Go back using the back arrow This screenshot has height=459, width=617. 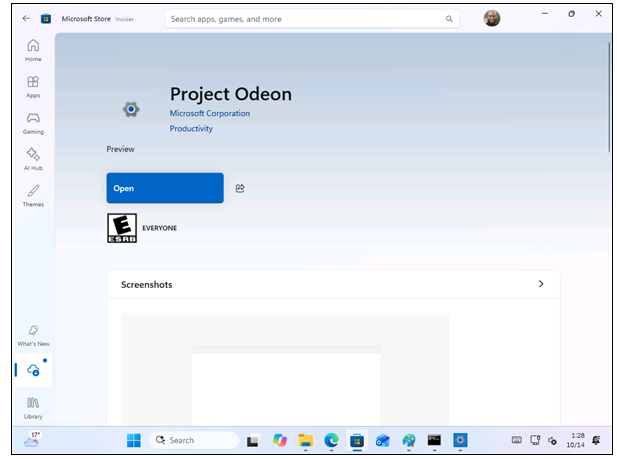26,19
